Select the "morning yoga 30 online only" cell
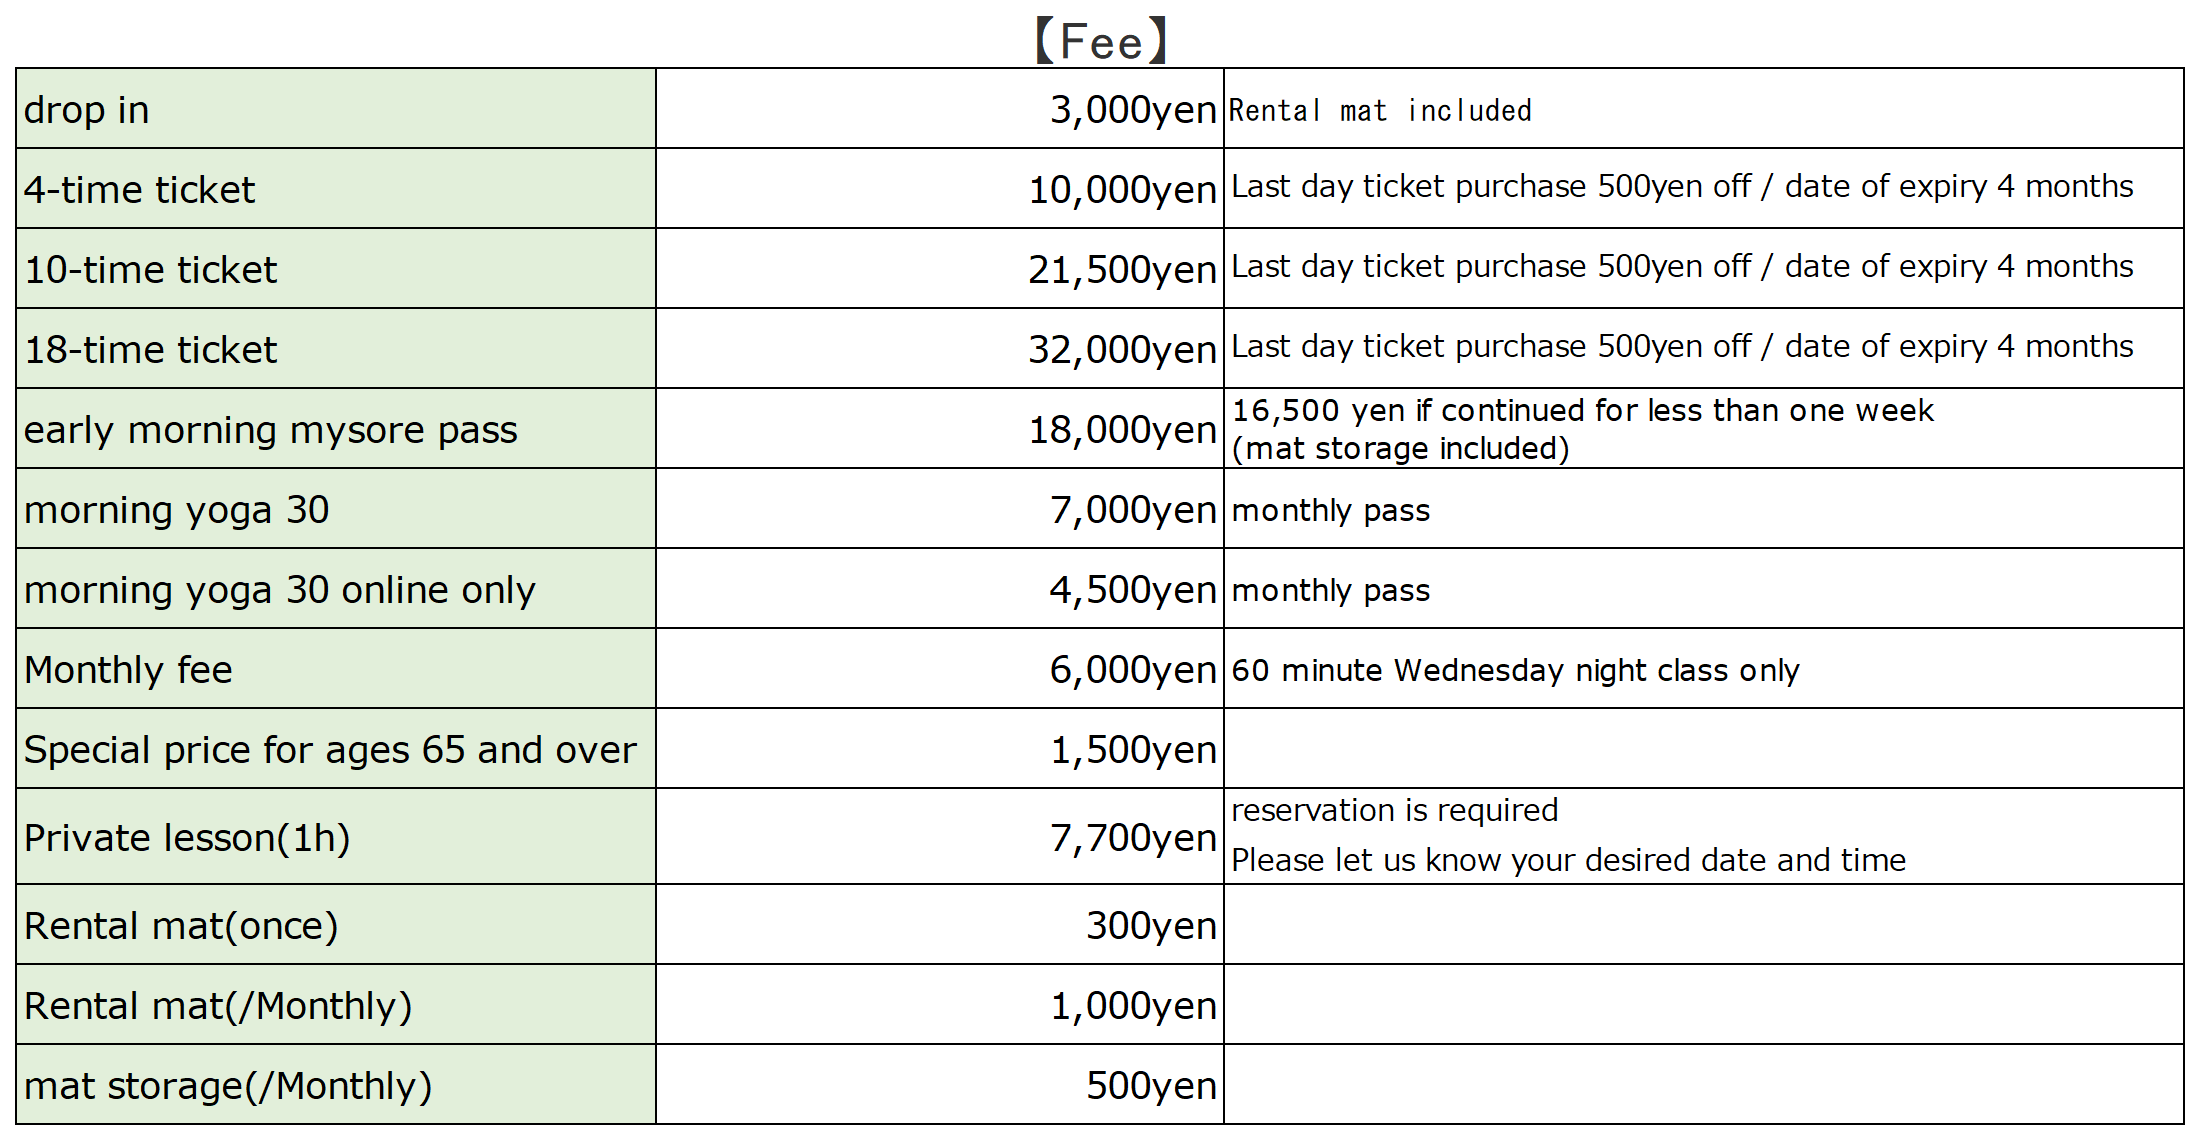Image resolution: width=2200 pixels, height=1140 pixels. click(x=280, y=590)
